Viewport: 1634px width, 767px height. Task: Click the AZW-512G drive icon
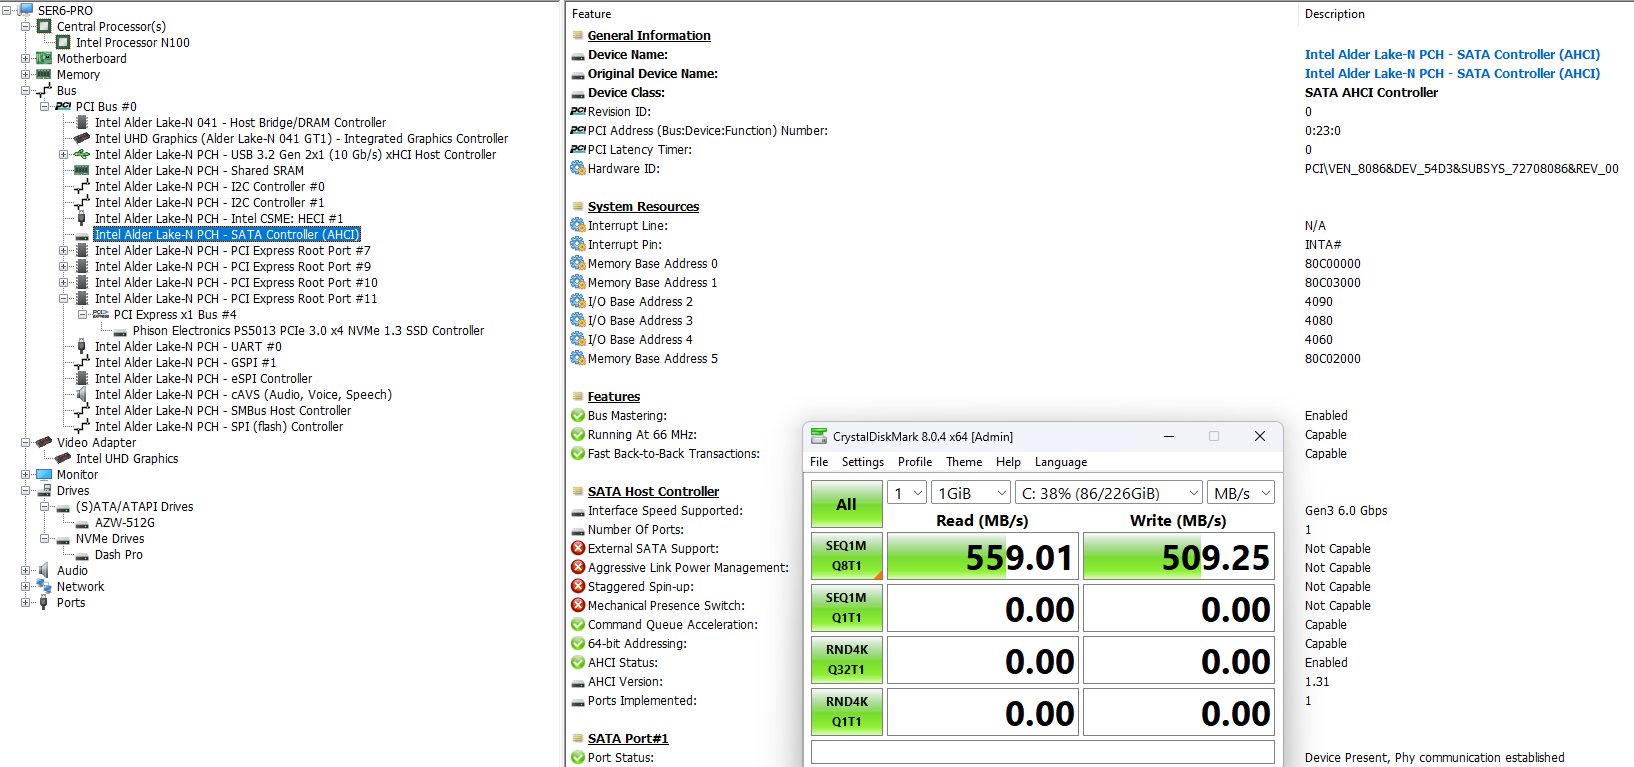pyautogui.click(x=82, y=523)
